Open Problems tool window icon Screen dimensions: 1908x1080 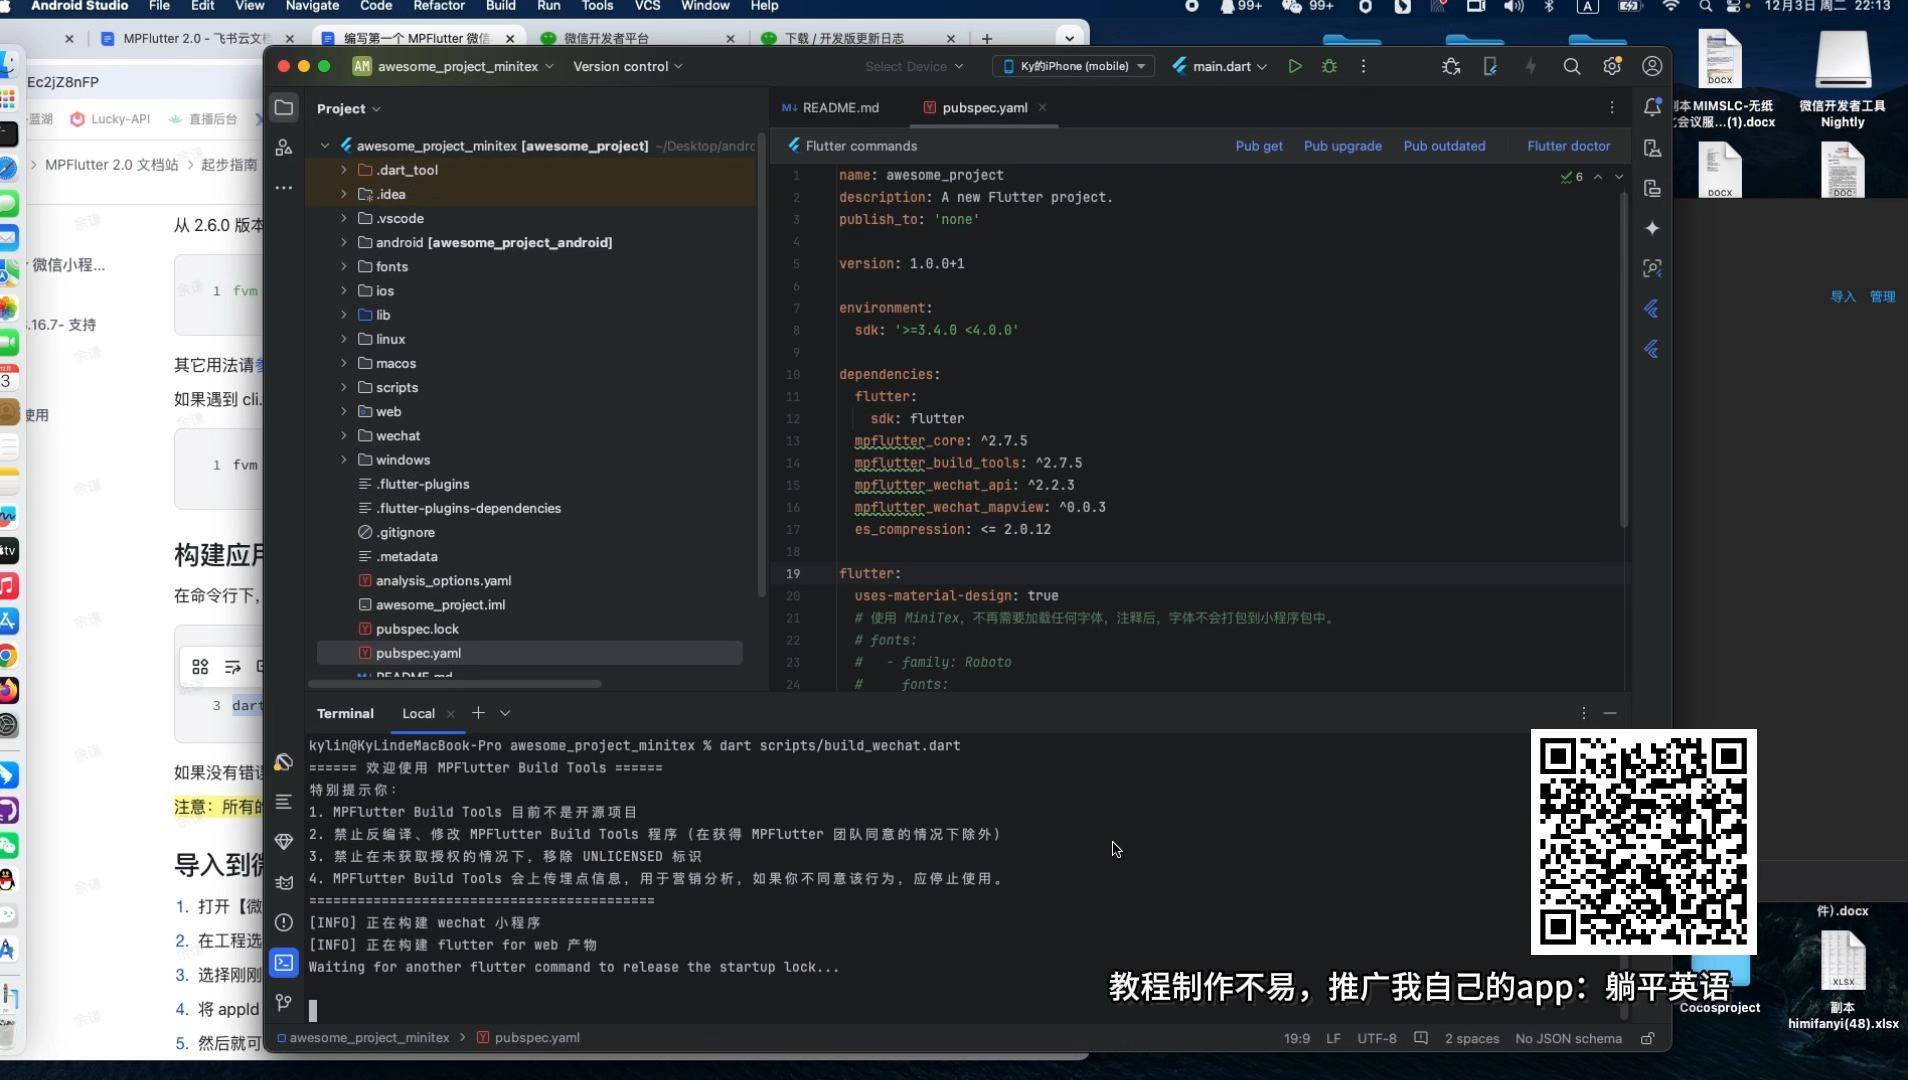(x=284, y=922)
